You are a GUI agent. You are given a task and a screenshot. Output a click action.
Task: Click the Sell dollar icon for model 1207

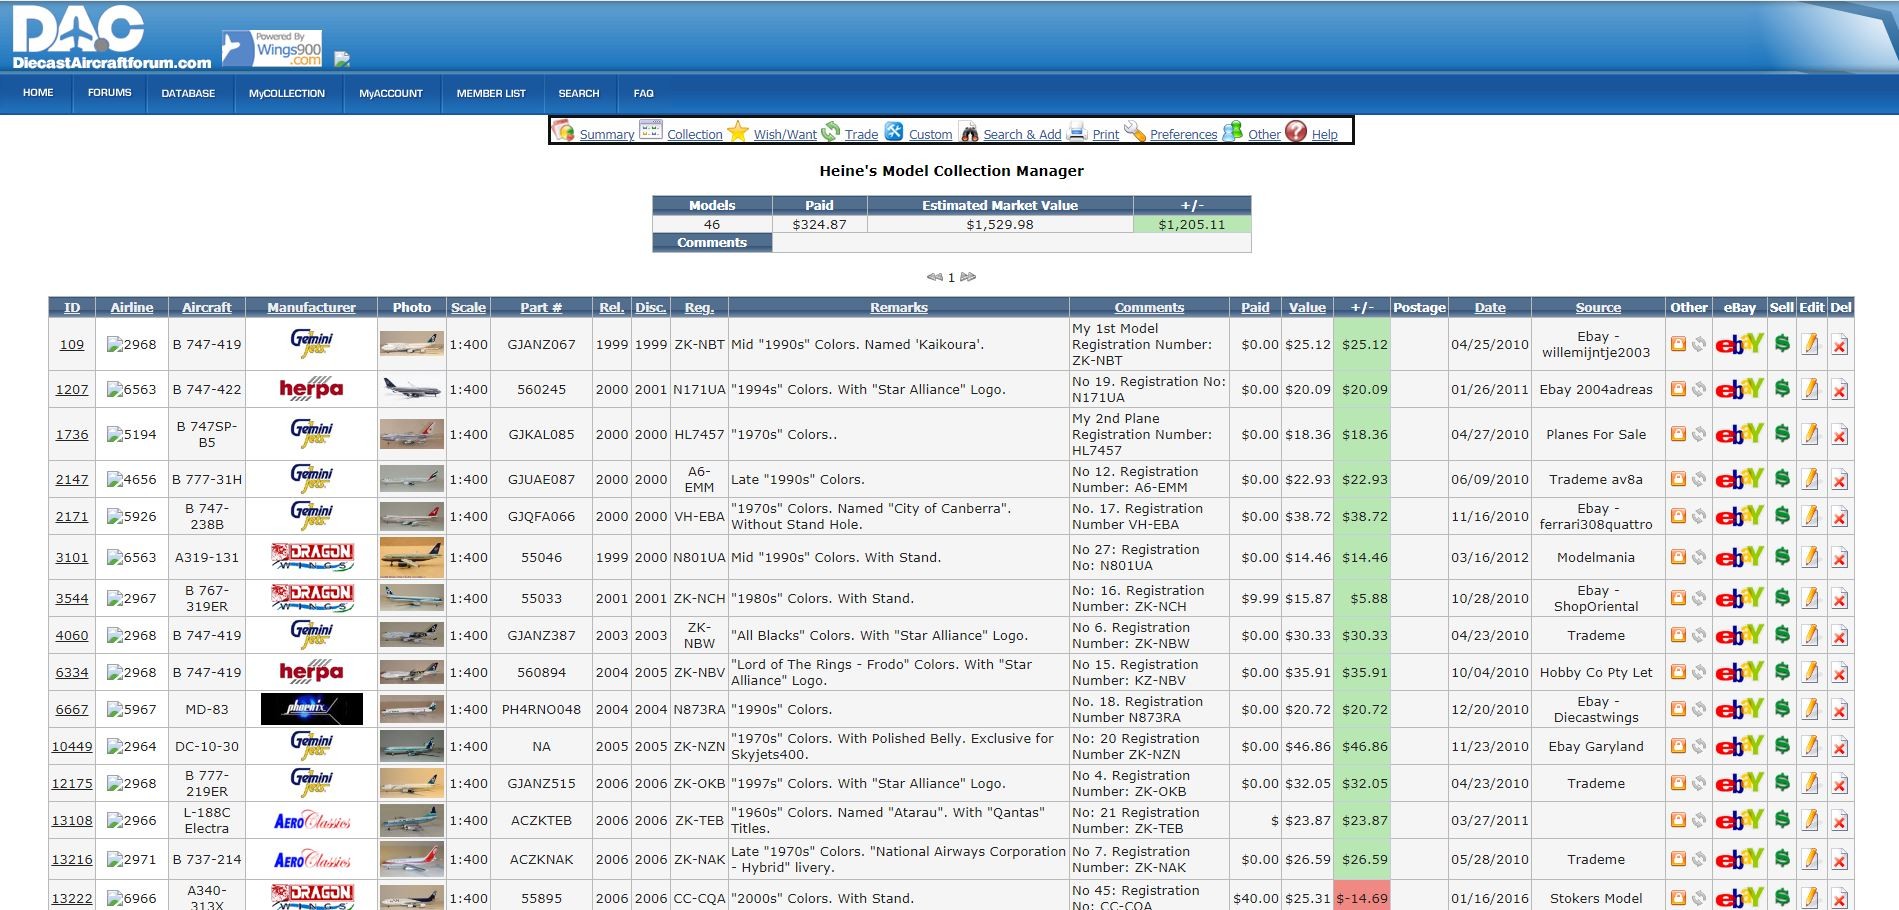click(1782, 389)
